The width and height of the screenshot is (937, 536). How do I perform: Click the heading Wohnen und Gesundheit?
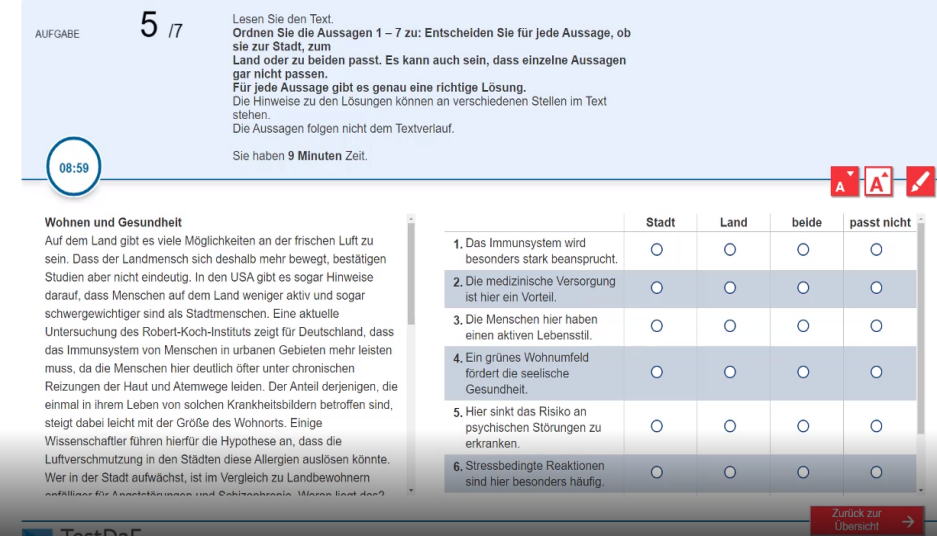(x=113, y=222)
